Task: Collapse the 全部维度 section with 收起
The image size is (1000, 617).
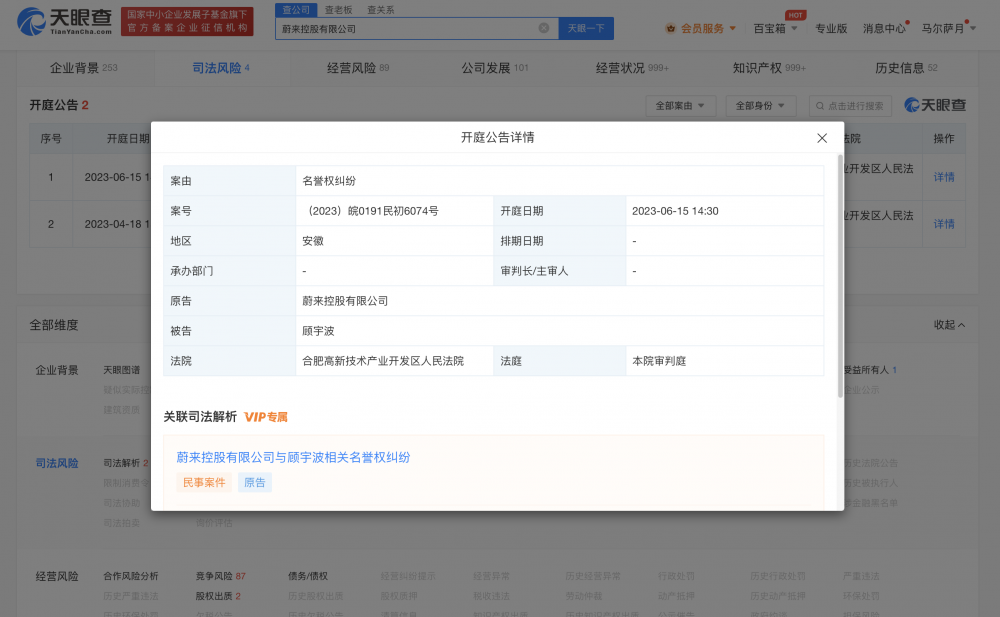Action: pos(950,325)
